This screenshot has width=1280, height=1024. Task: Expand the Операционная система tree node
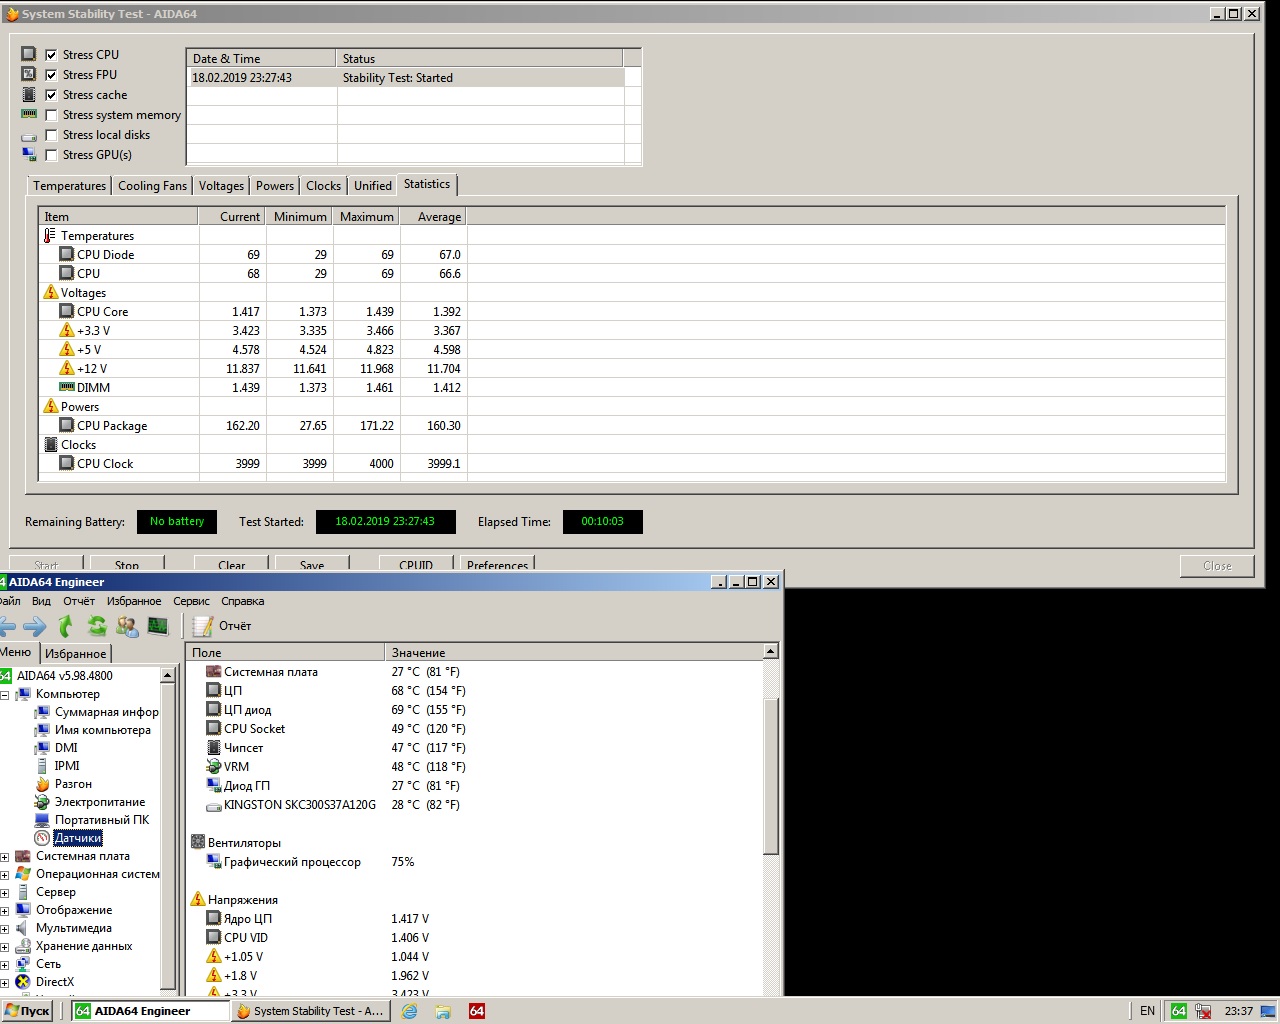[5, 875]
